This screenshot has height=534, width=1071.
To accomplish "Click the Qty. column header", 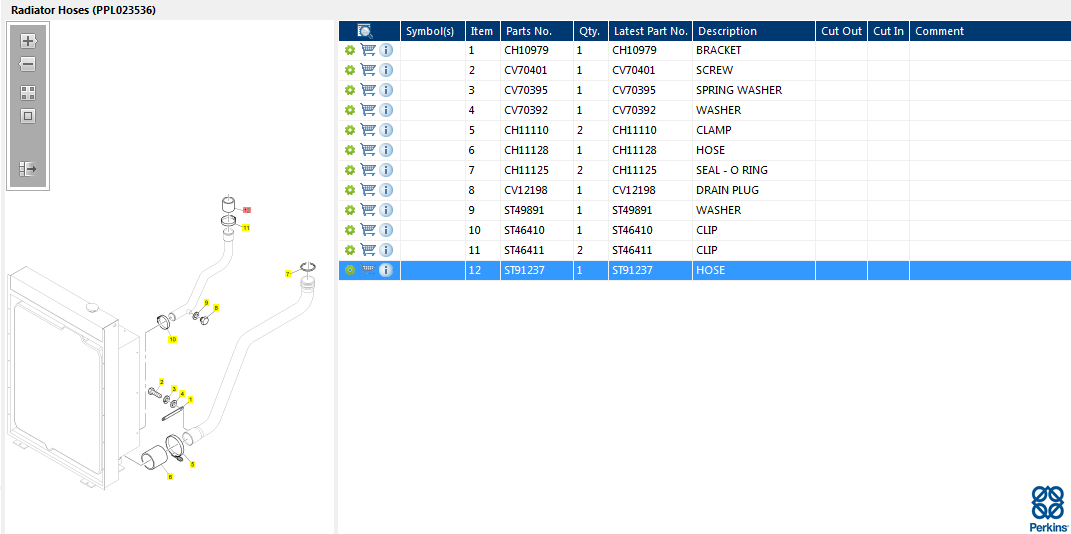I will pos(589,31).
